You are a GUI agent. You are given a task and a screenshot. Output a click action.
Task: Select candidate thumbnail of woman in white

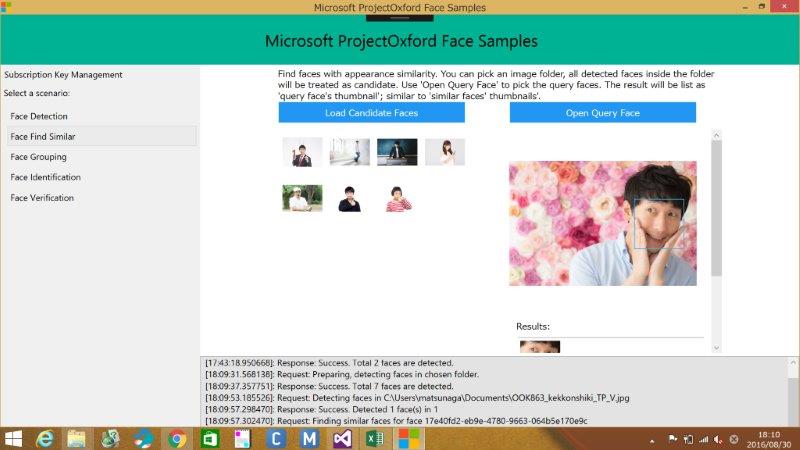click(x=445, y=152)
